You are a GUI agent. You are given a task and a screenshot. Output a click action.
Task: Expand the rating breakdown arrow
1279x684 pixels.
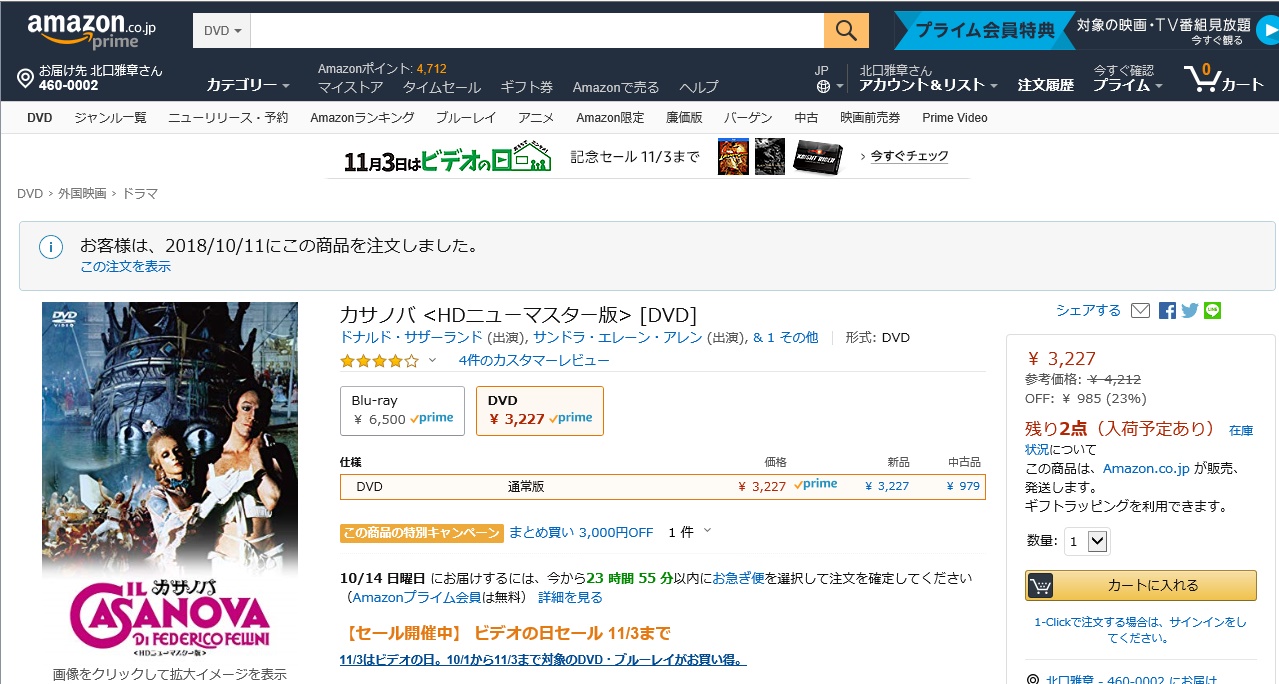432,360
